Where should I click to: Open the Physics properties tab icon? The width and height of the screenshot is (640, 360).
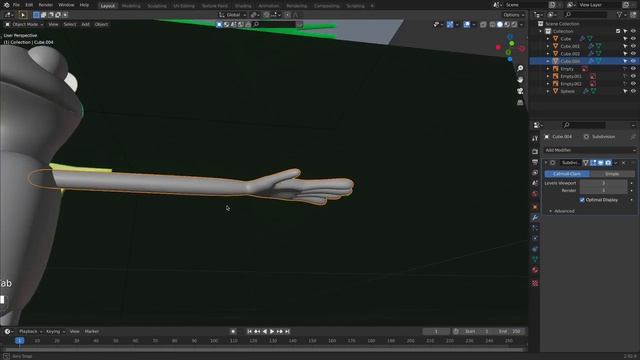tap(535, 238)
